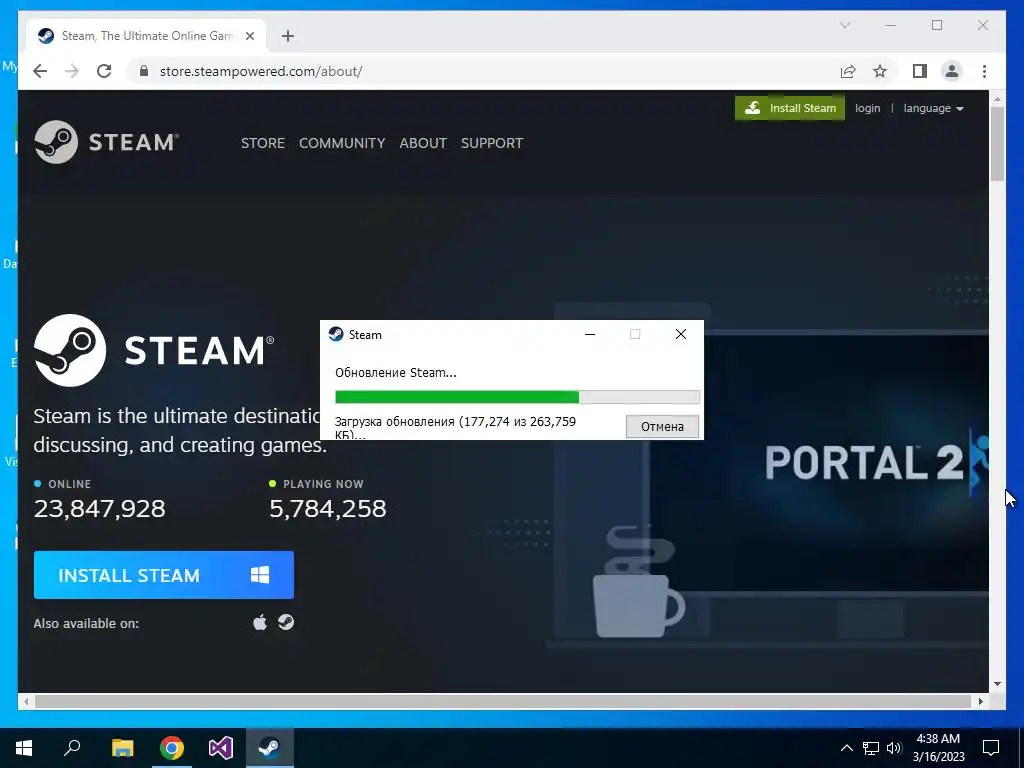Click the Windows logo on install button
The image size is (1024, 768).
click(260, 575)
